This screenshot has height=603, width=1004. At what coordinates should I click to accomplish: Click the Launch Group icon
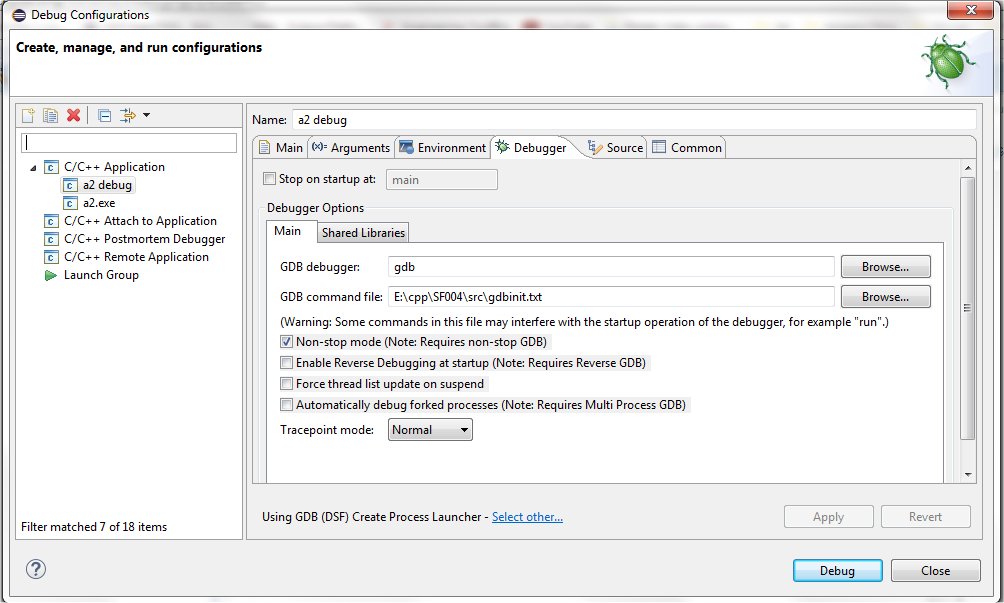[52, 275]
